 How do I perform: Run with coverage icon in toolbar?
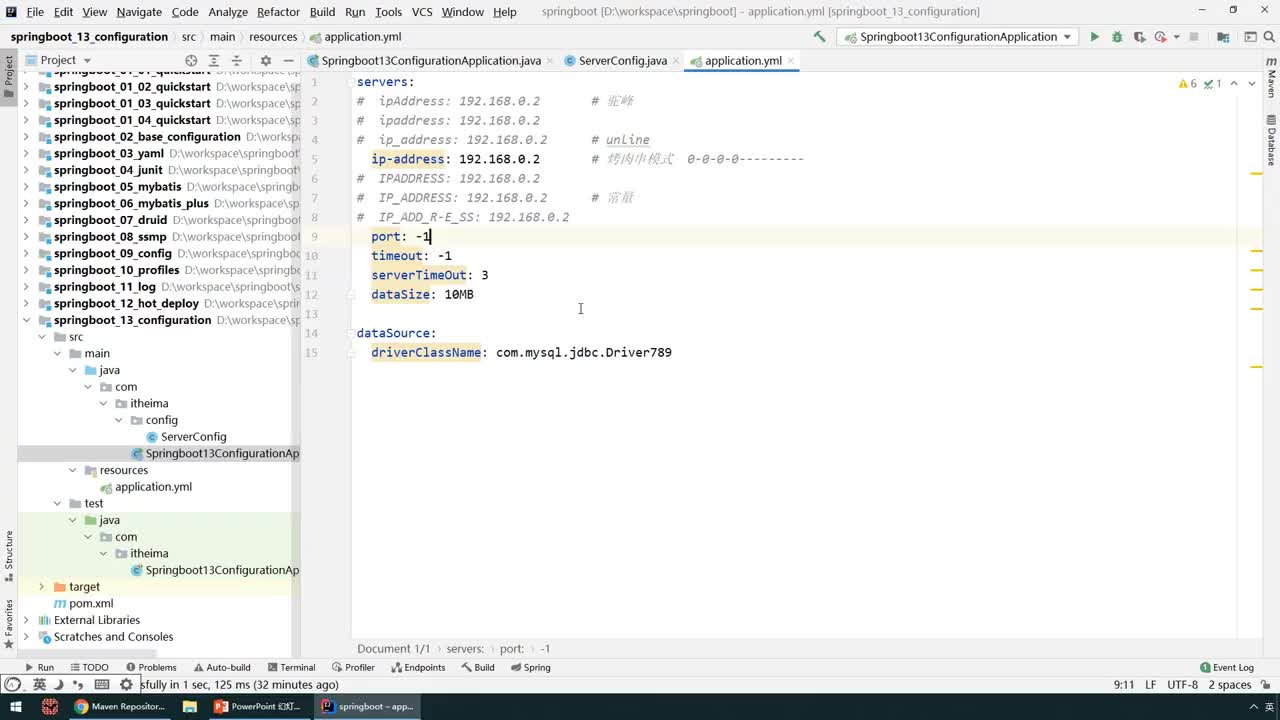1139,37
